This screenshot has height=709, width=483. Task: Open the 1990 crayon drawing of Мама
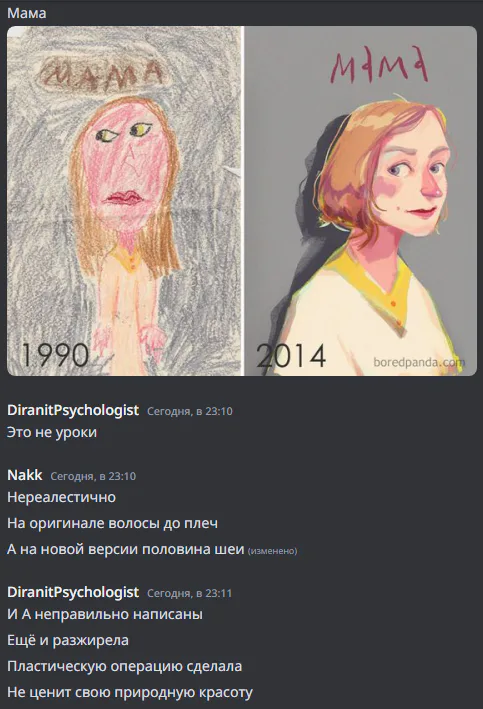(x=125, y=201)
